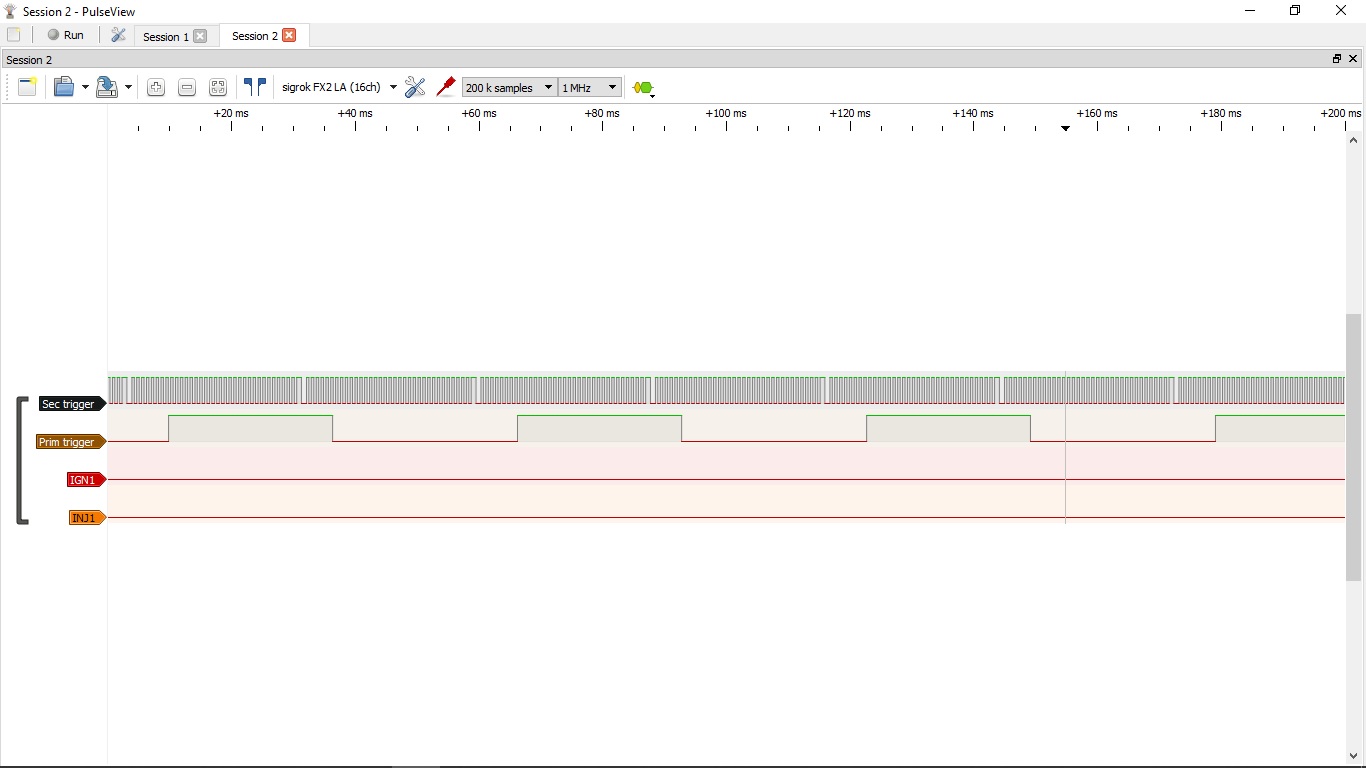
Task: Zoom out of the waveform
Action: 187,87
